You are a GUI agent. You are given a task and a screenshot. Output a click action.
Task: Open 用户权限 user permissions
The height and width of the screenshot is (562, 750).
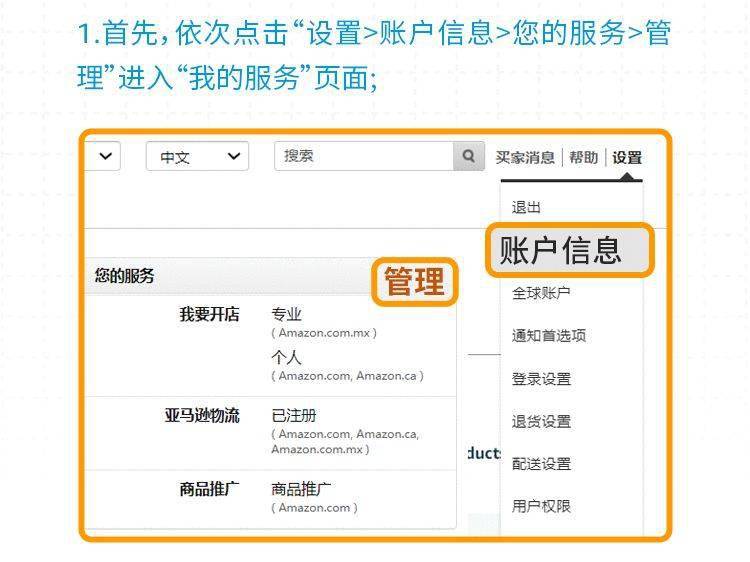tap(541, 507)
